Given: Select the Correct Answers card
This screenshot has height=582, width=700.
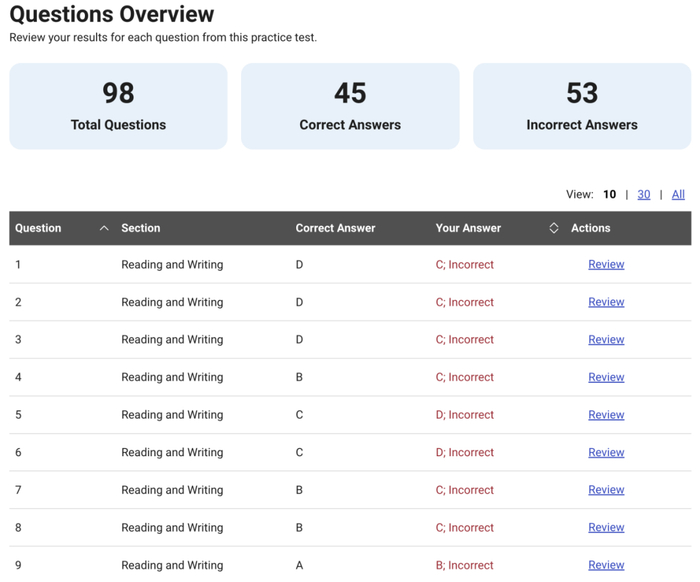Looking at the screenshot, I should pyautogui.click(x=350, y=107).
